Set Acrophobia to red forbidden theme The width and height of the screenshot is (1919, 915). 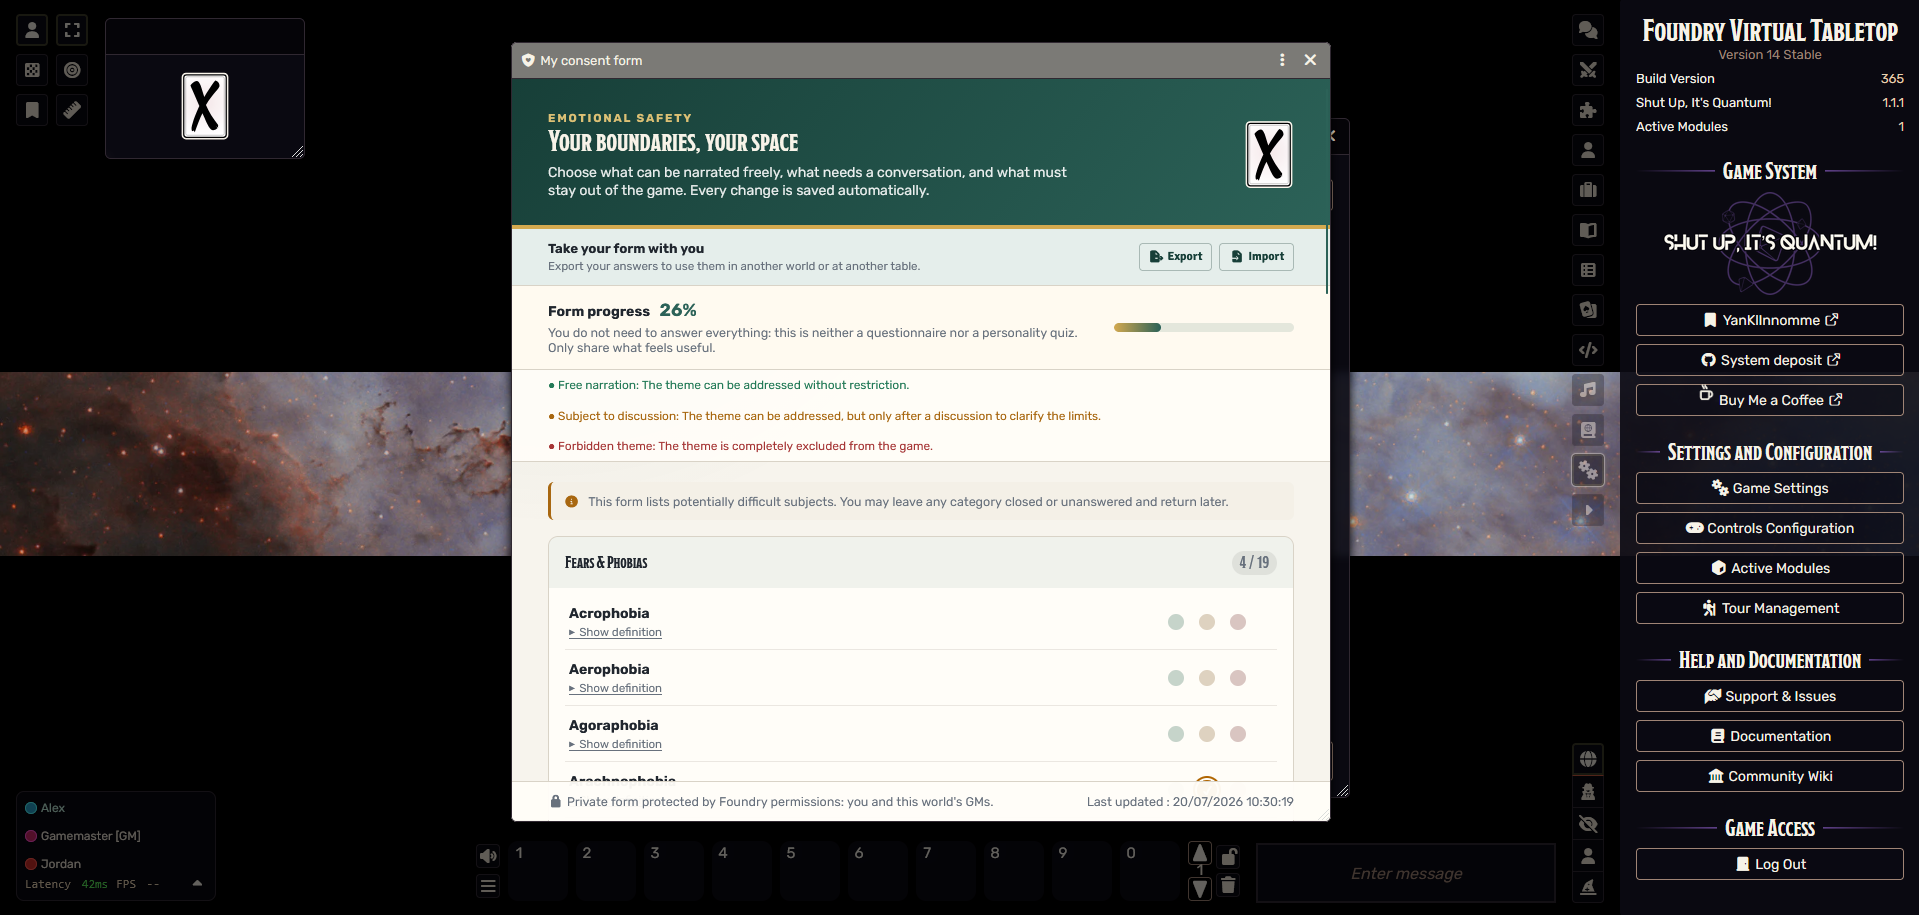click(x=1238, y=622)
